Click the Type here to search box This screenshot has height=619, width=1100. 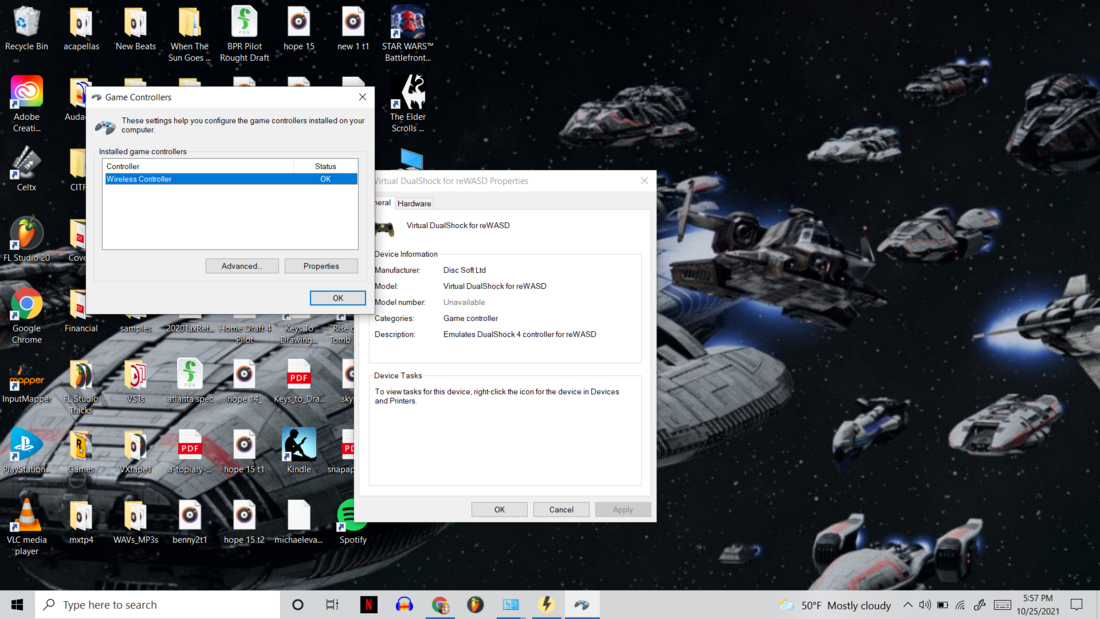pos(158,604)
